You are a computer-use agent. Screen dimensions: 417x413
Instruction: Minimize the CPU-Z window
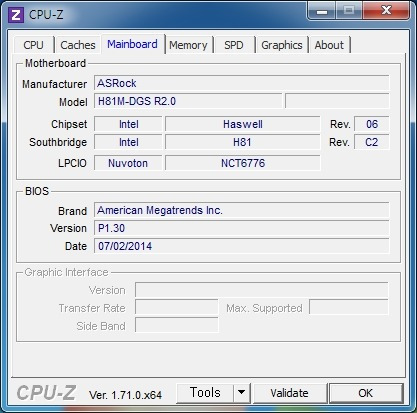[321, 11]
